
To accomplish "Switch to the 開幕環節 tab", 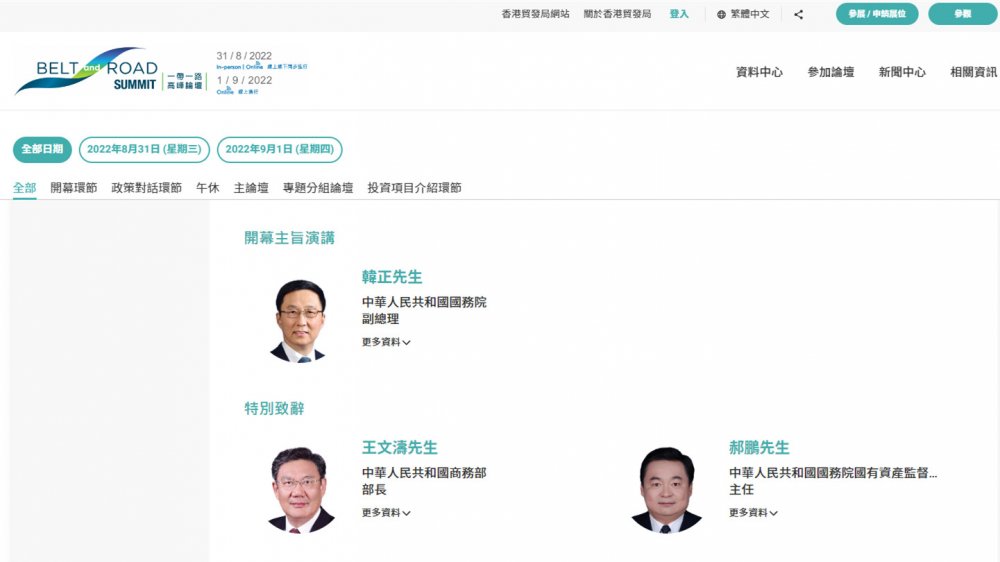I will click(x=74, y=188).
